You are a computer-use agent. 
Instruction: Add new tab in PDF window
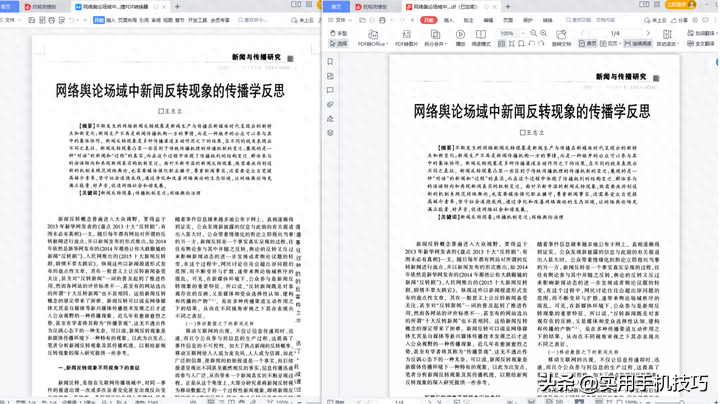(x=508, y=6)
